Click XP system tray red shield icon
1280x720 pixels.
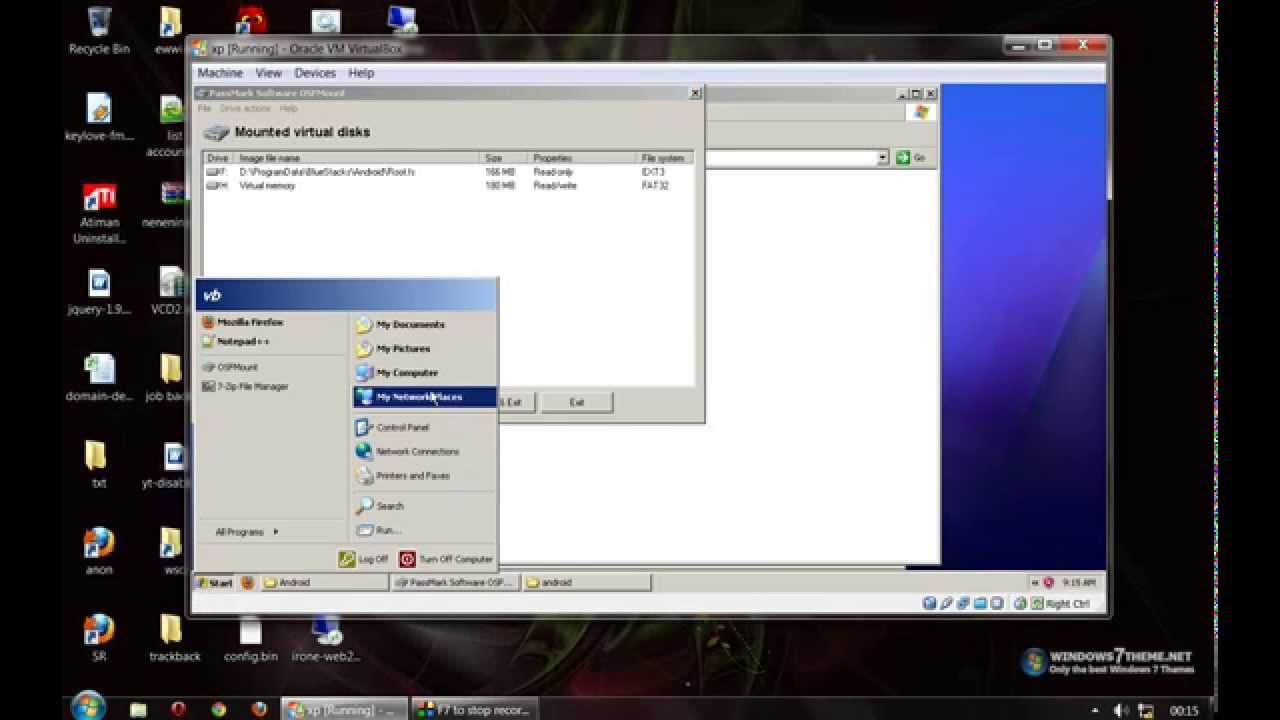tap(1048, 582)
